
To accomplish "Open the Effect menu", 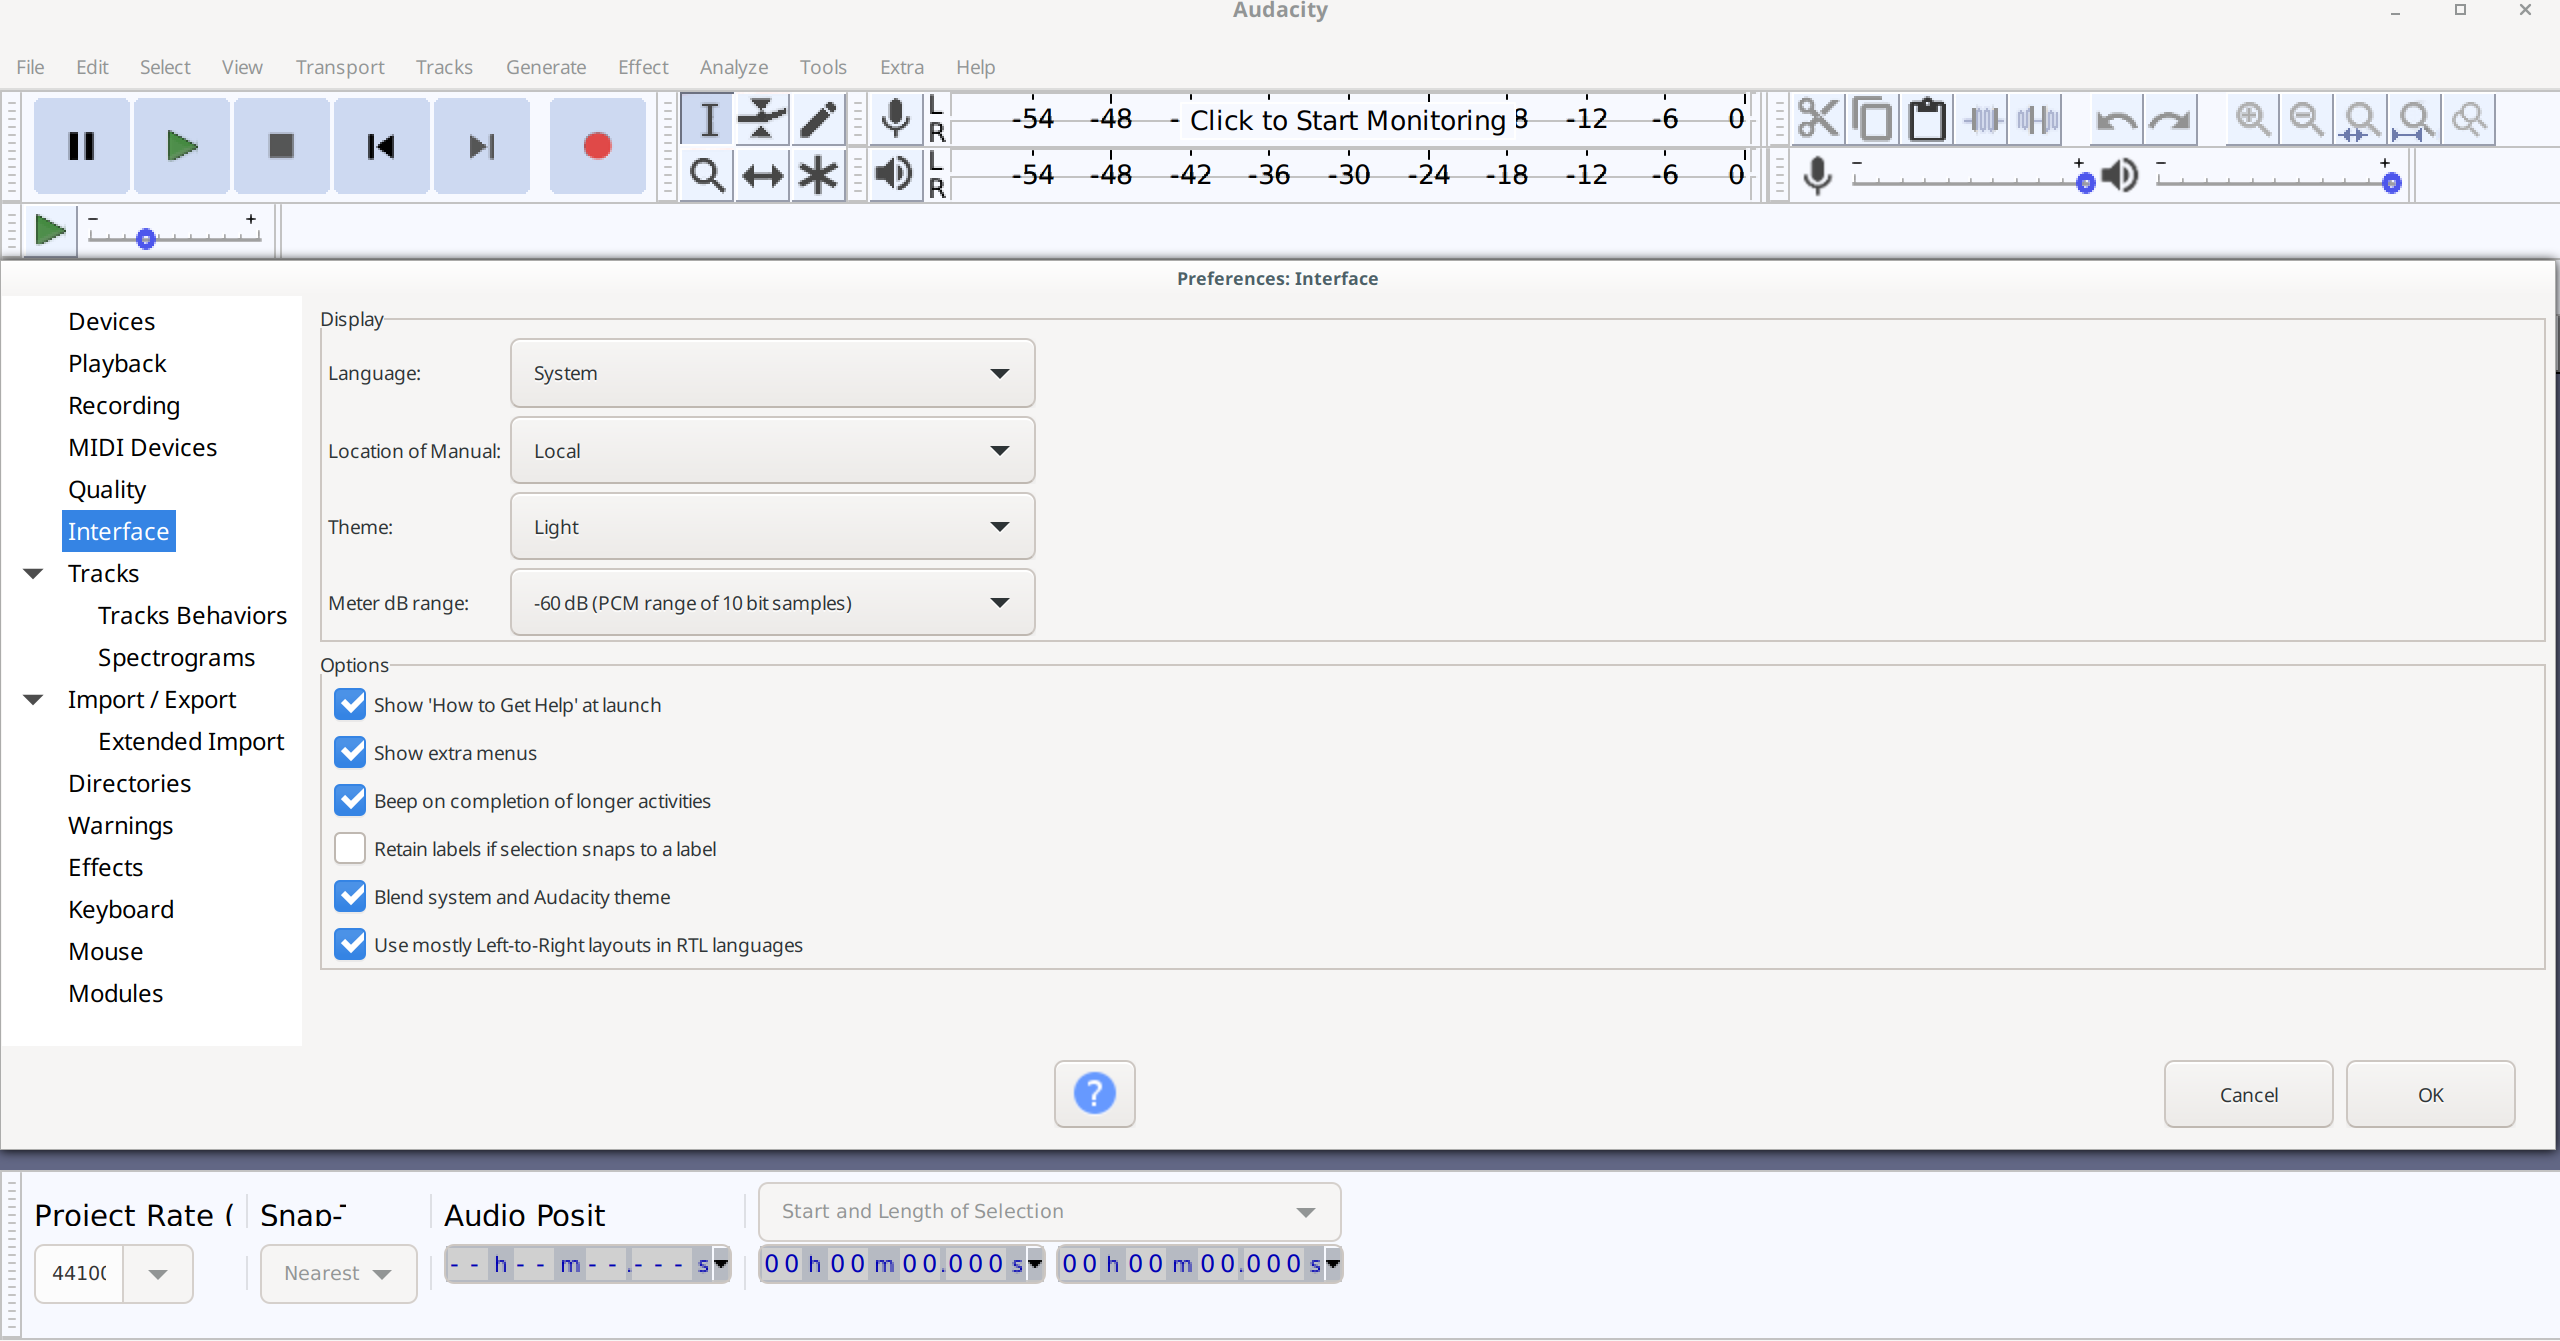I will tap(643, 67).
